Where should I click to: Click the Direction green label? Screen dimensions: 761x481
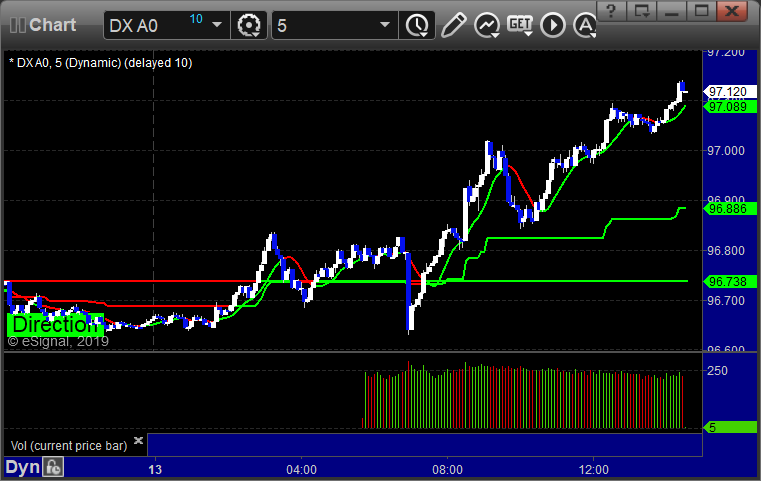pos(55,325)
